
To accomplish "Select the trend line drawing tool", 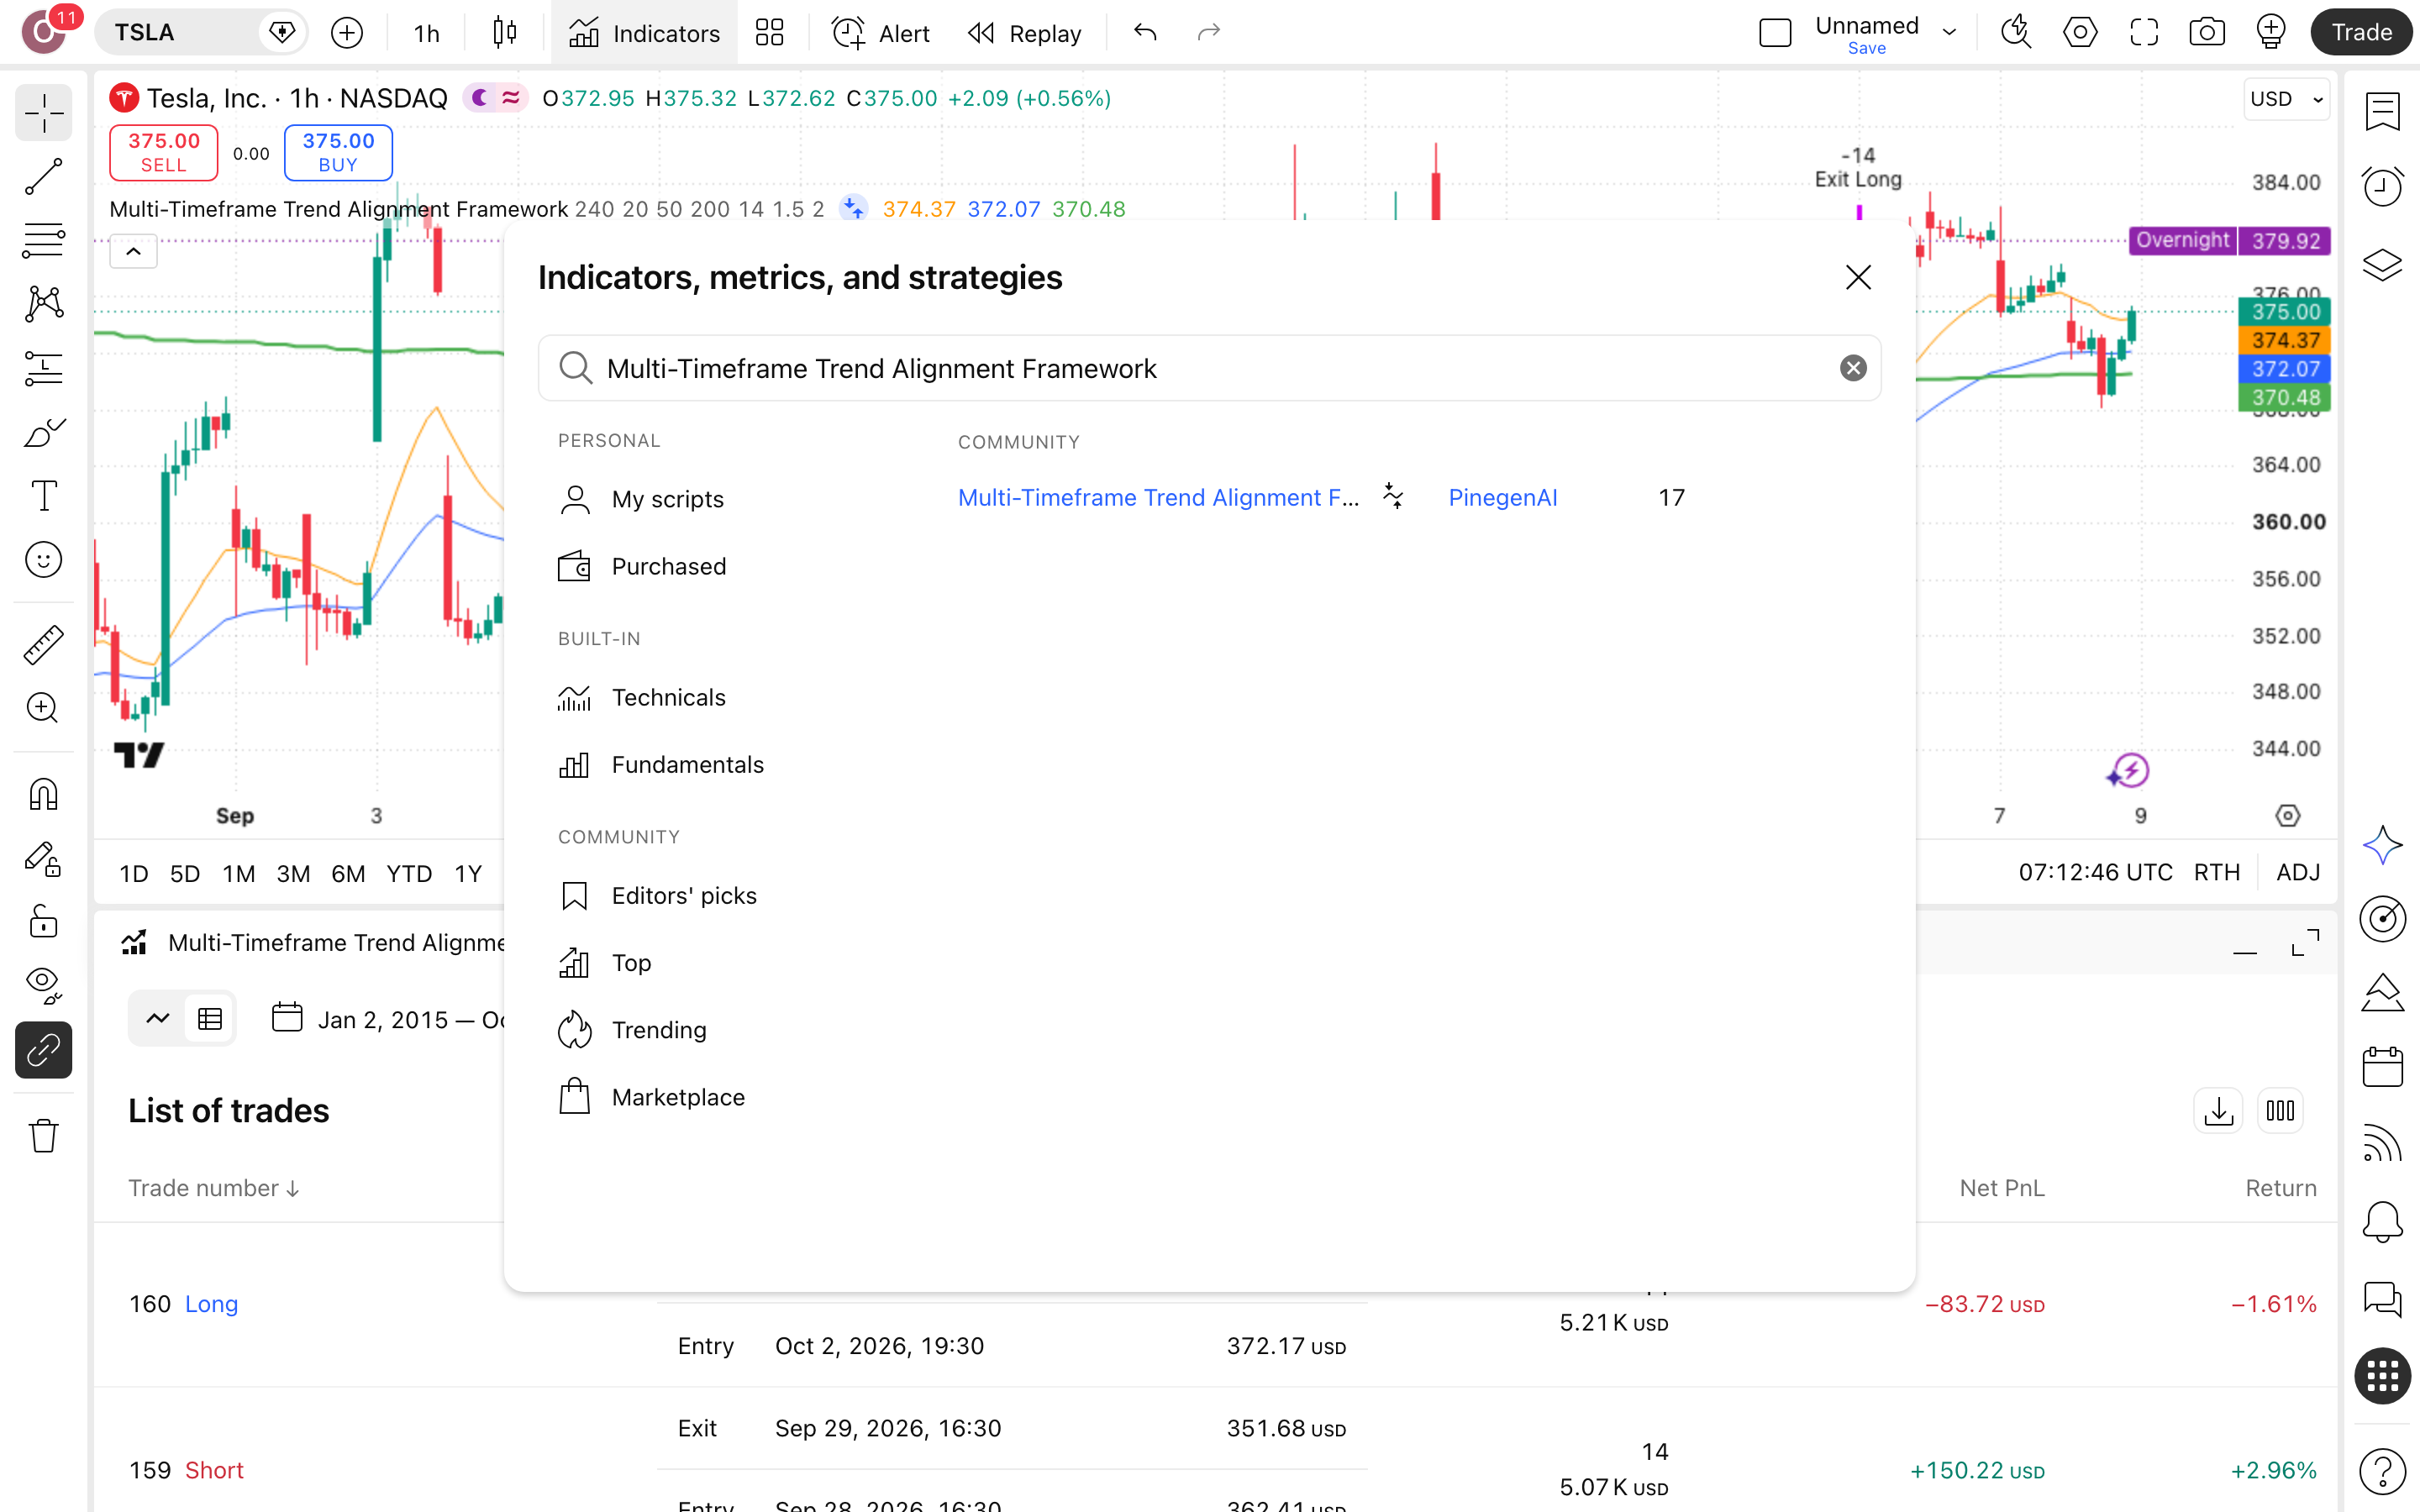I will point(43,176).
